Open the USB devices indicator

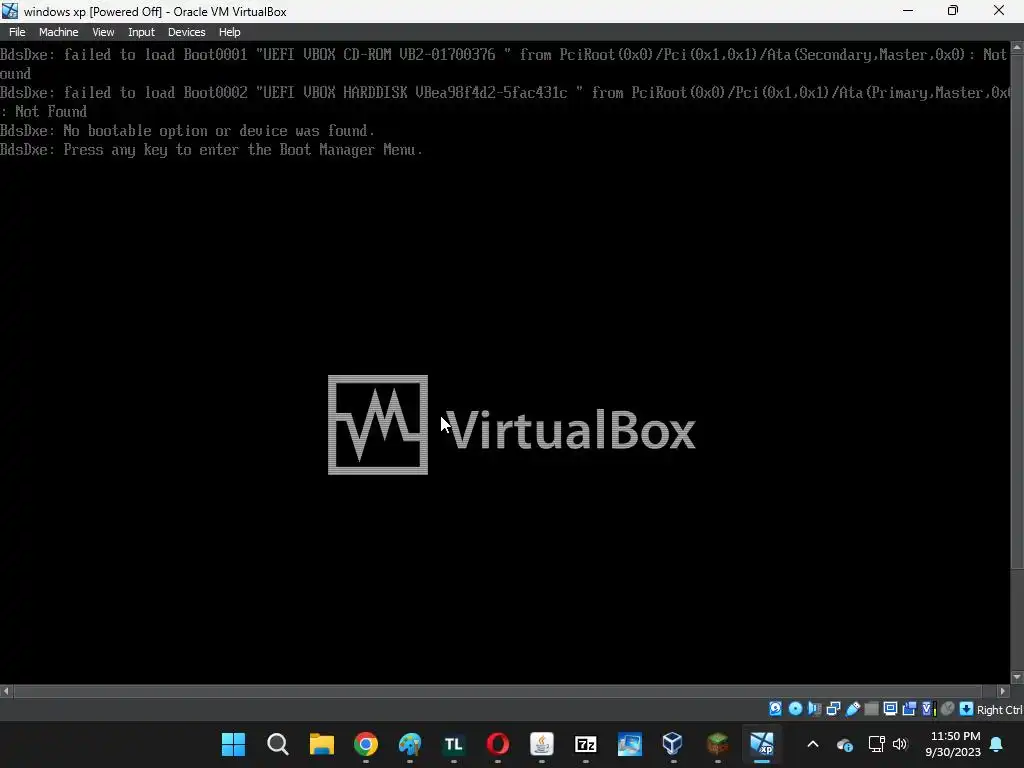[x=853, y=709]
